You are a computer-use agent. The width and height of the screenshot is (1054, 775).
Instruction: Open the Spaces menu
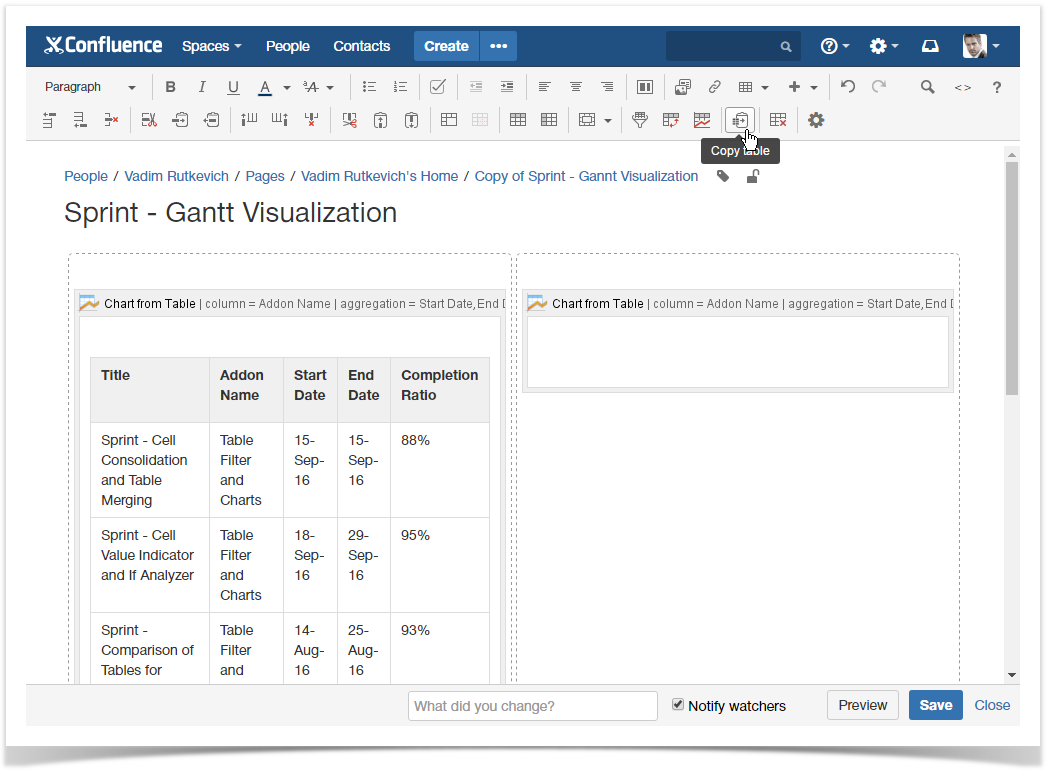[x=211, y=46]
